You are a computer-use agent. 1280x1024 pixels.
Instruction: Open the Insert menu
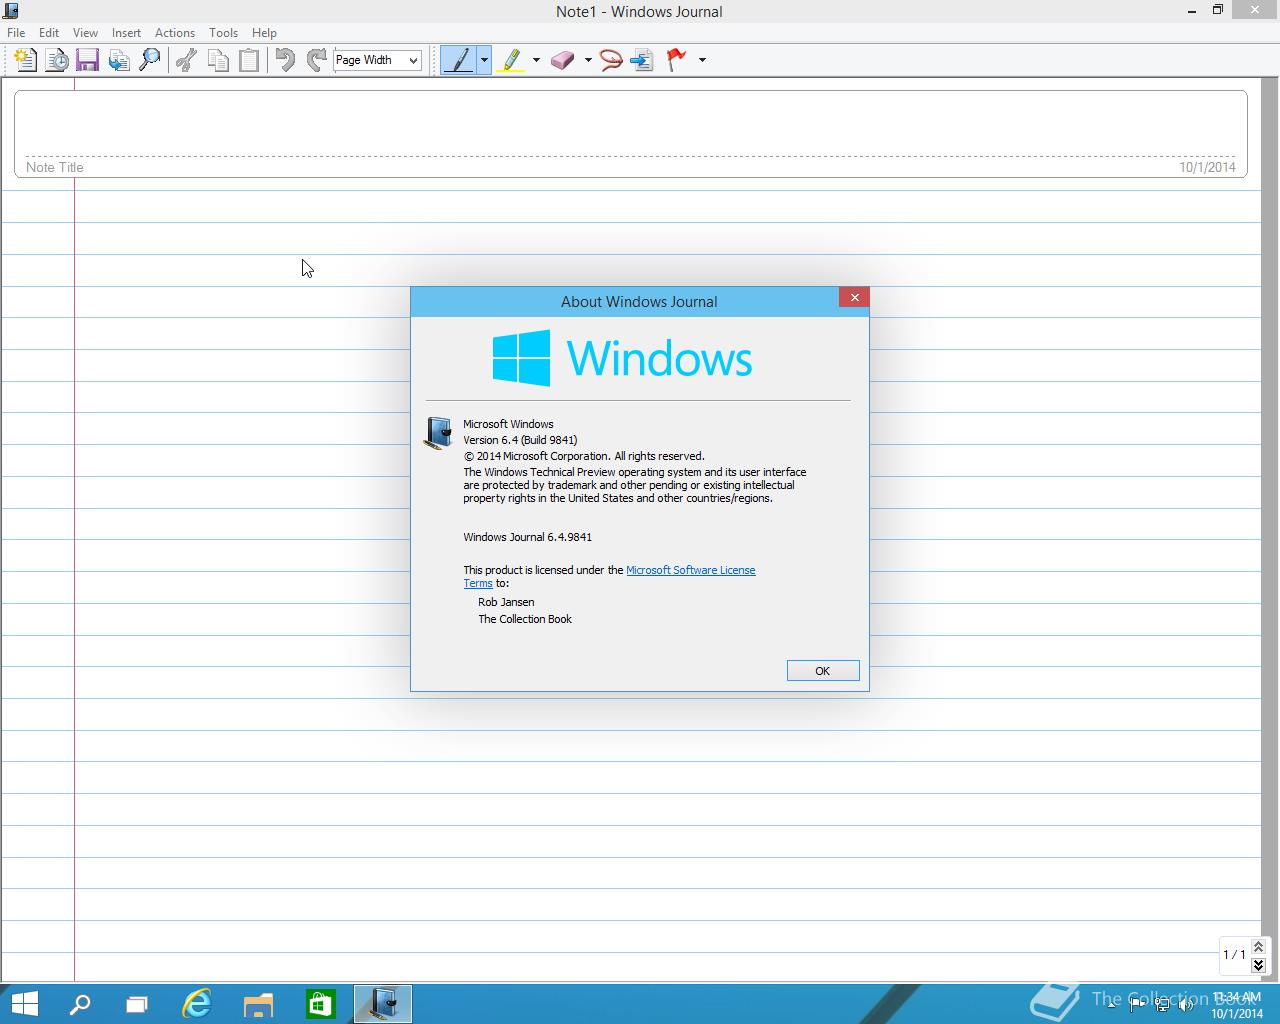[126, 33]
